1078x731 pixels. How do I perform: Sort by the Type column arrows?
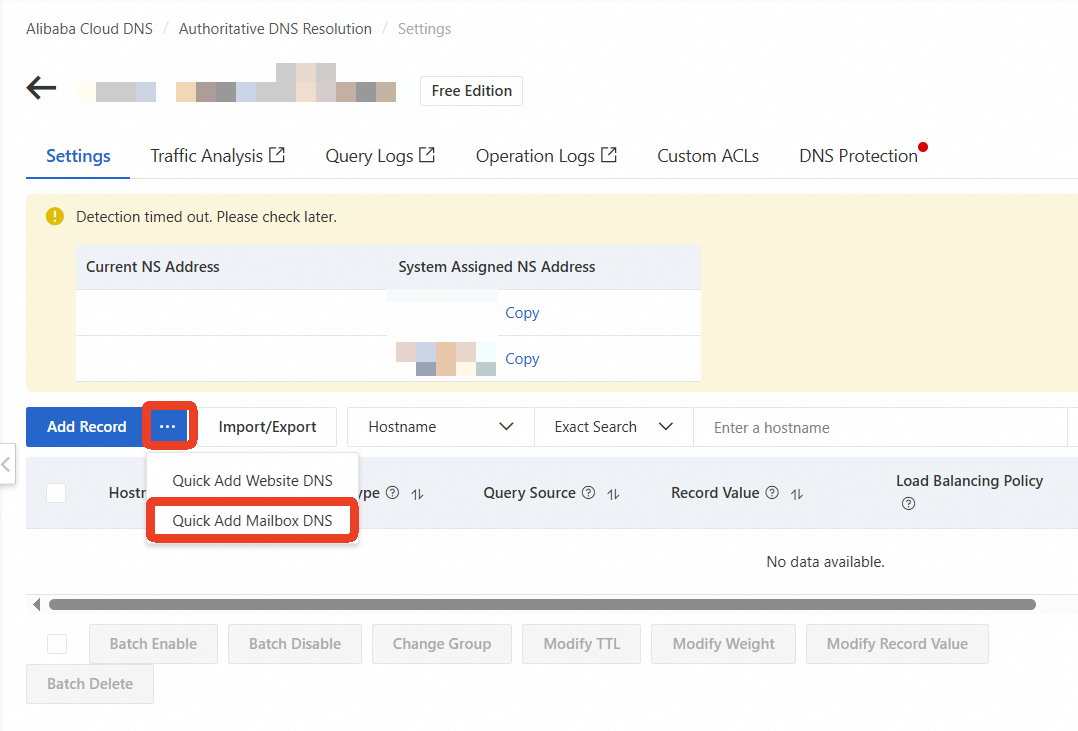tap(417, 494)
